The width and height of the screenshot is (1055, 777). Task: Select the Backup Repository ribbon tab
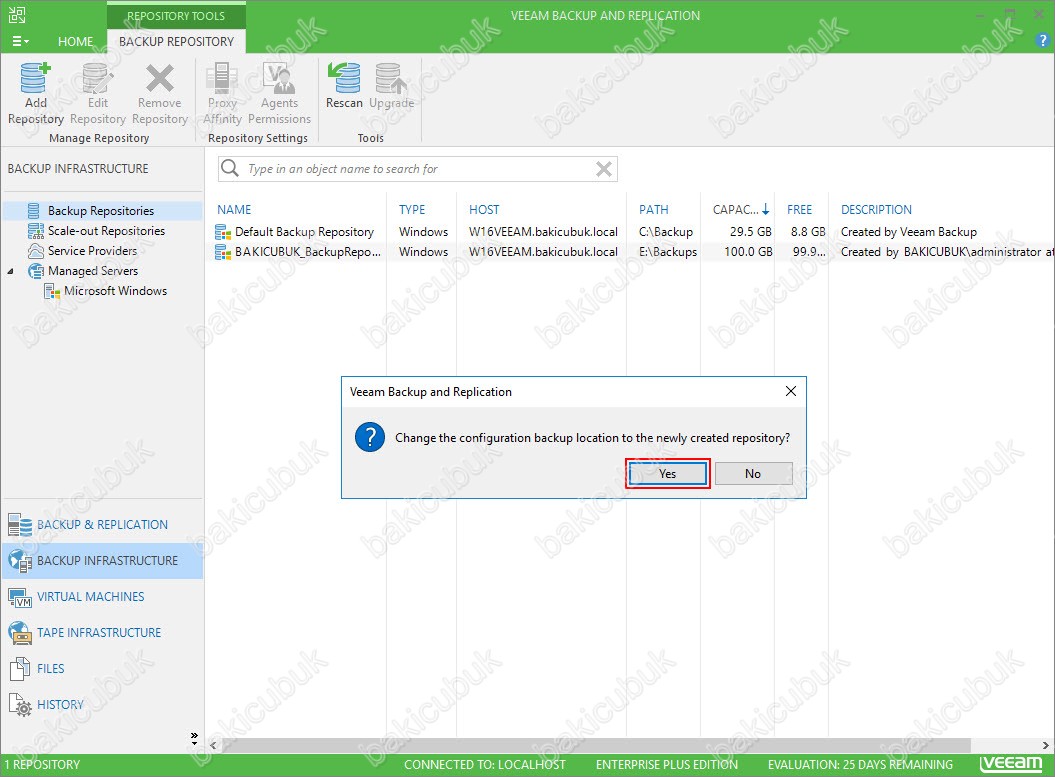[x=176, y=42]
